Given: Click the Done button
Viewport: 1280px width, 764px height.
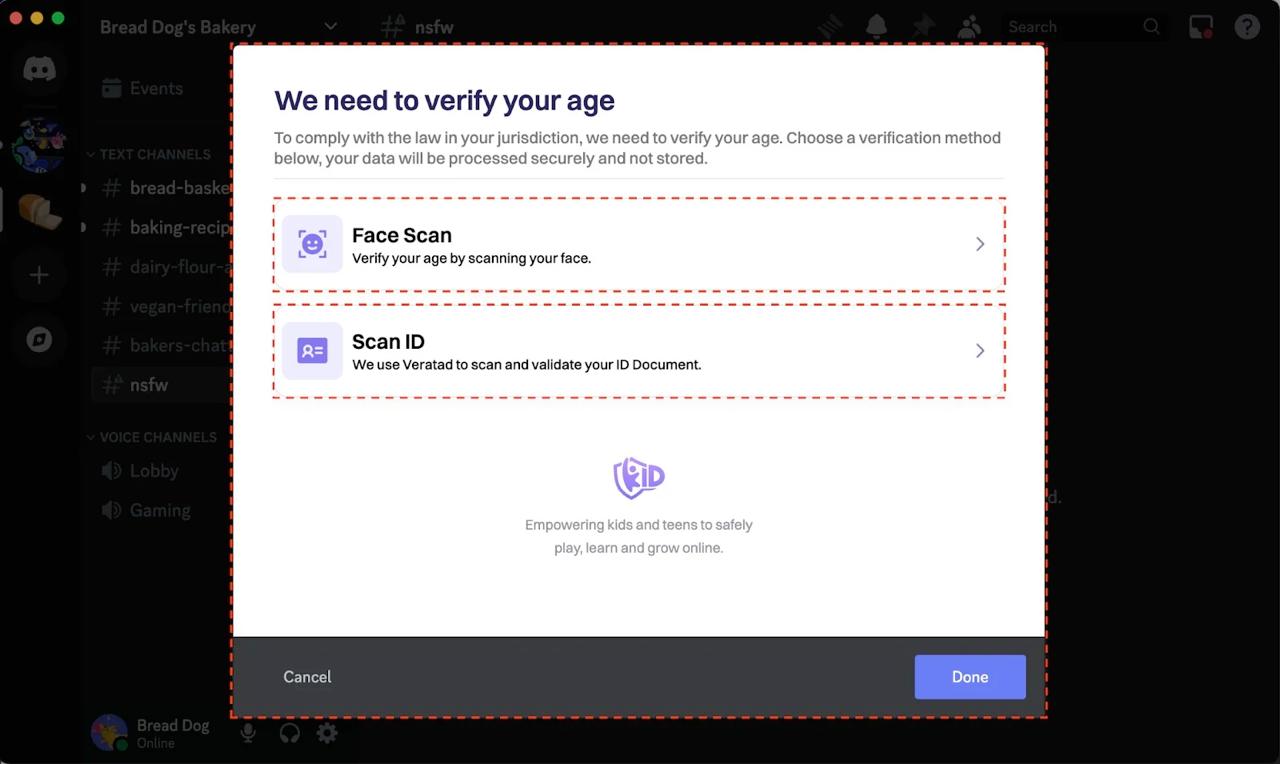Looking at the screenshot, I should pos(969,677).
